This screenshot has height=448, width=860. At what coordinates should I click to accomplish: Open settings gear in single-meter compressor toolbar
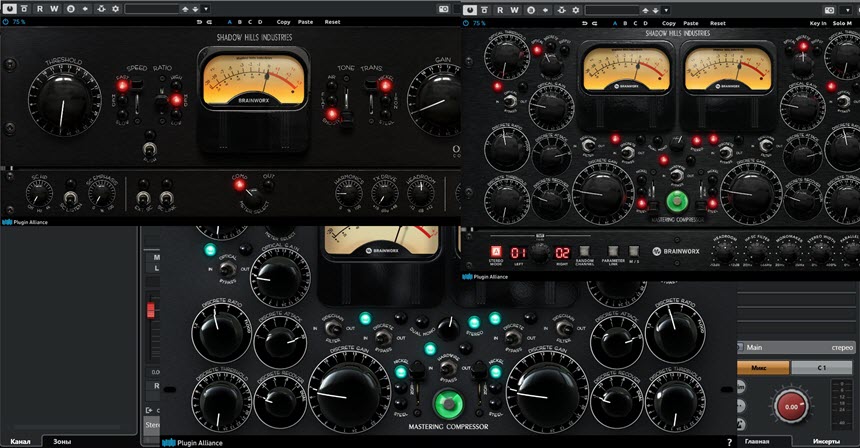(x=115, y=9)
